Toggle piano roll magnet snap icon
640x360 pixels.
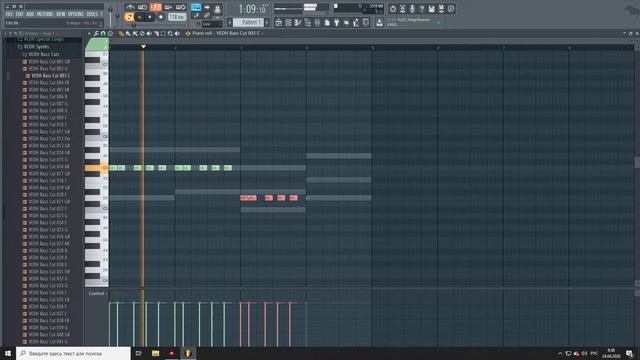[103, 33]
